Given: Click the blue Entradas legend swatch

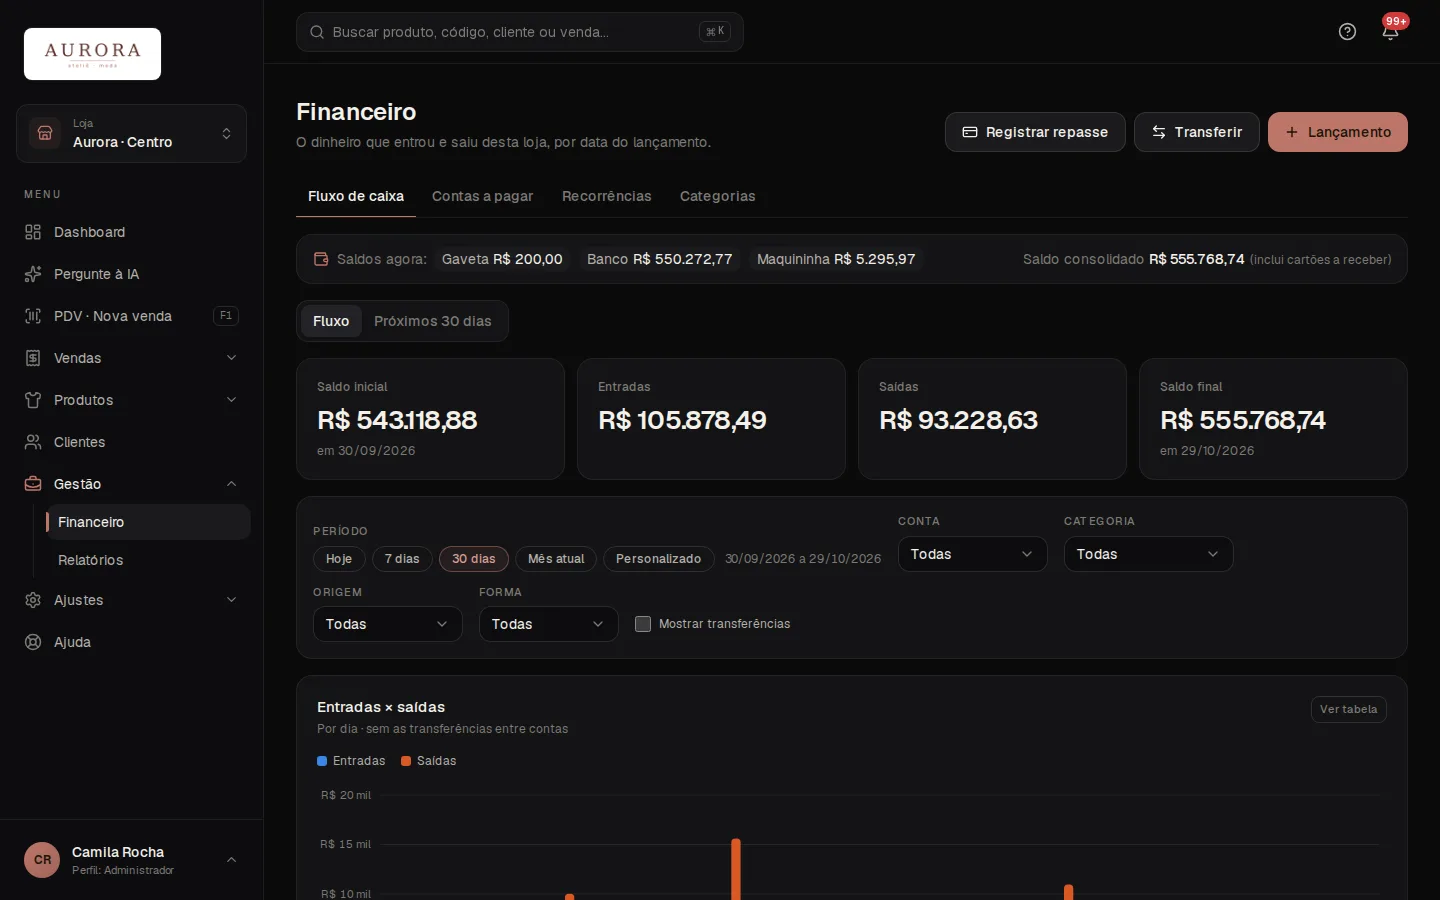Looking at the screenshot, I should (322, 761).
